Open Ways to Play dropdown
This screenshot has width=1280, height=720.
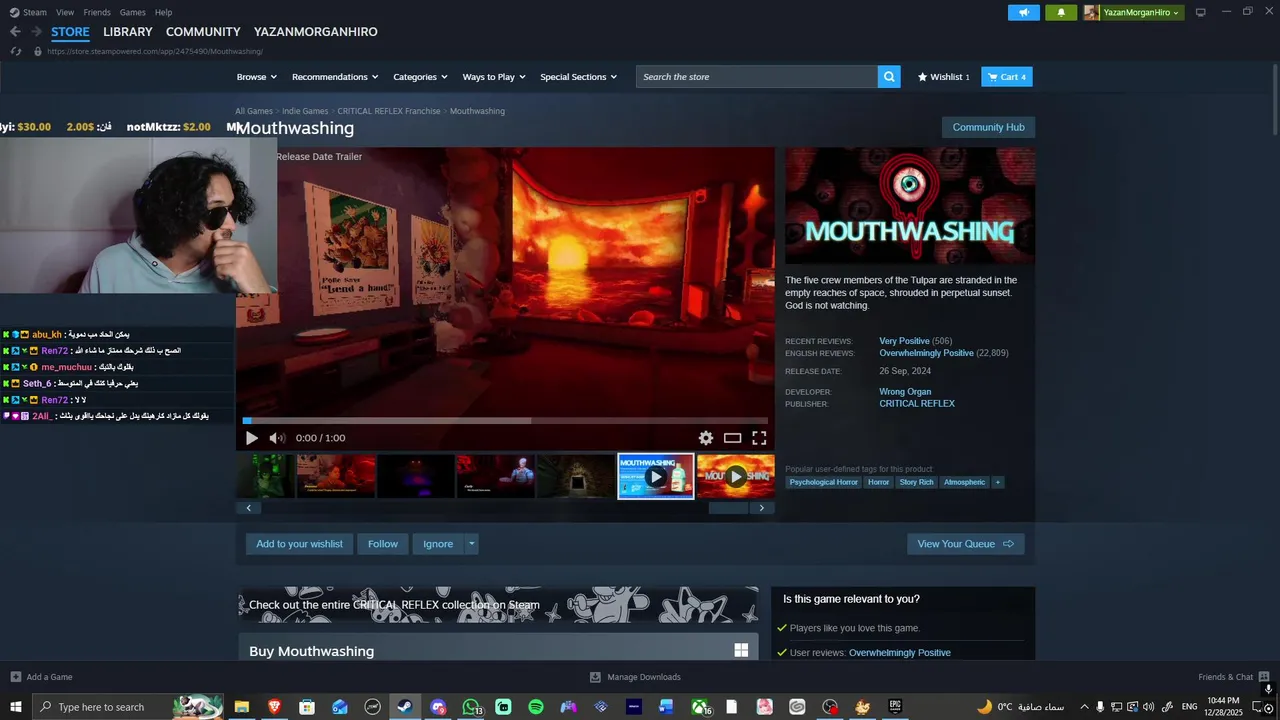point(494,77)
